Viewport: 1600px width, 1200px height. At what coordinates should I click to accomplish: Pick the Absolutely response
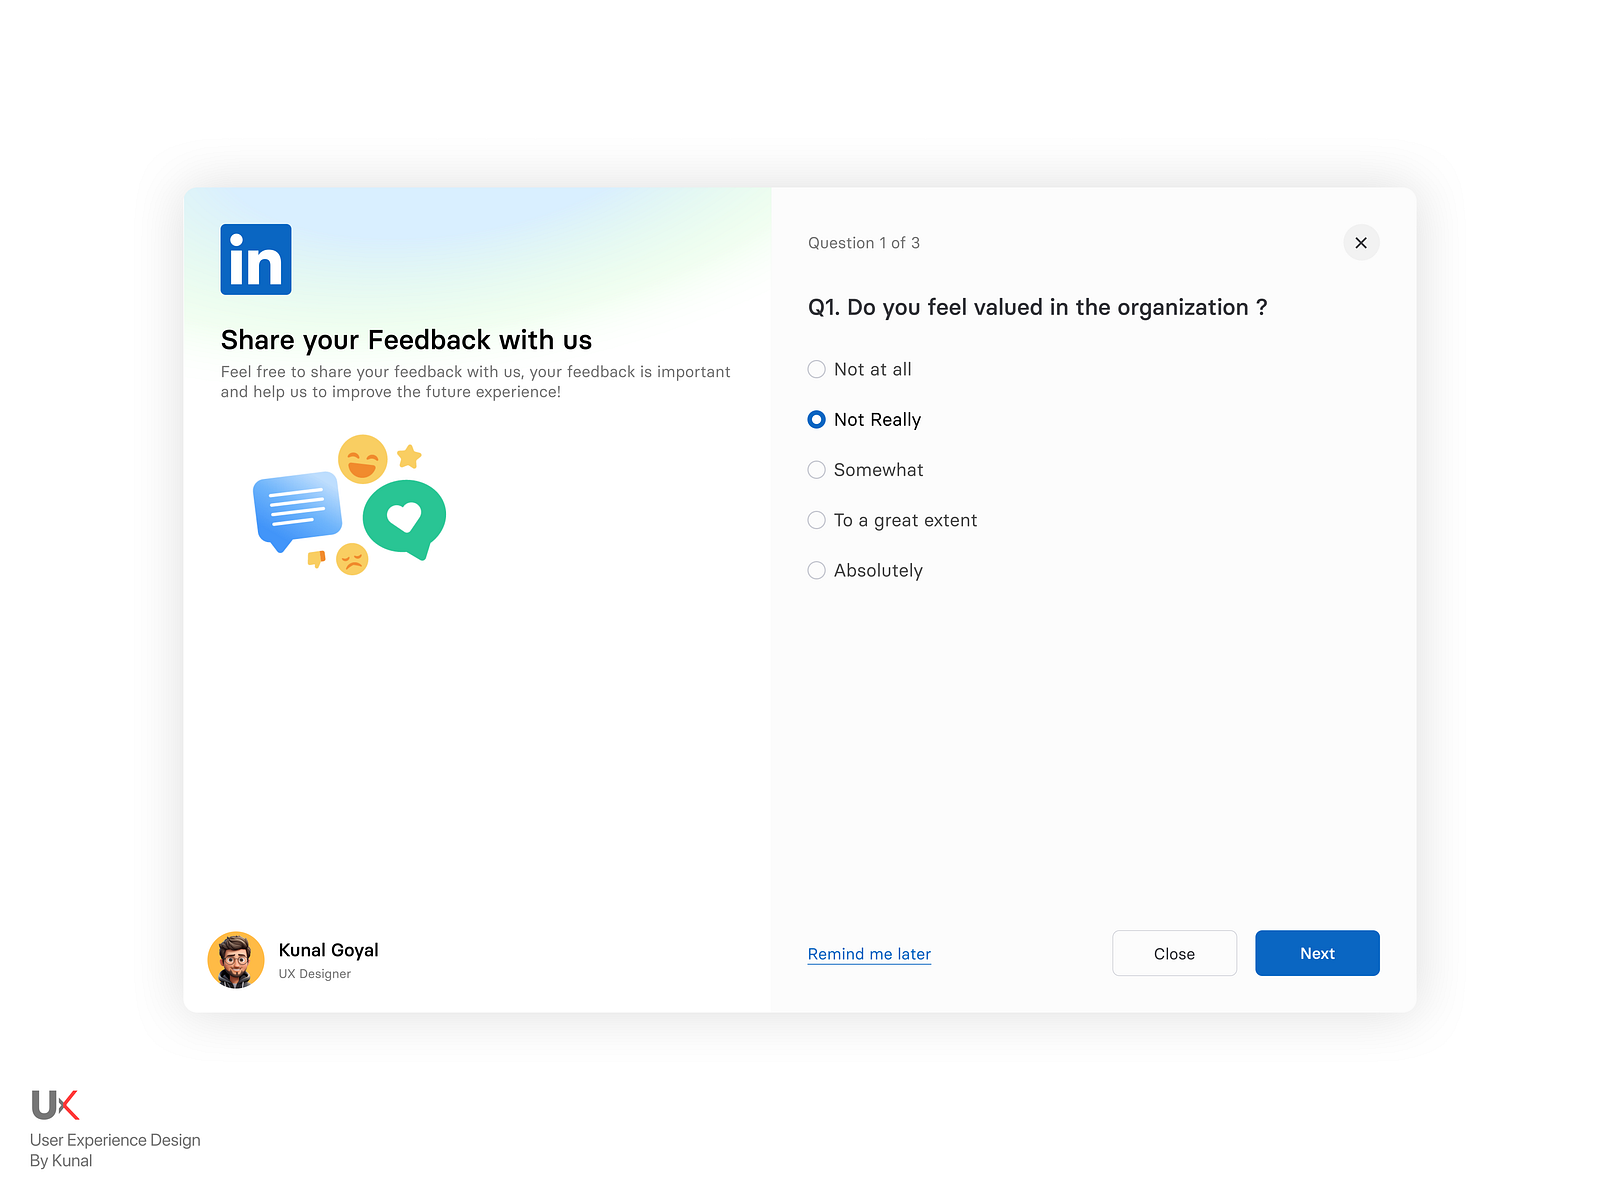[x=816, y=570]
